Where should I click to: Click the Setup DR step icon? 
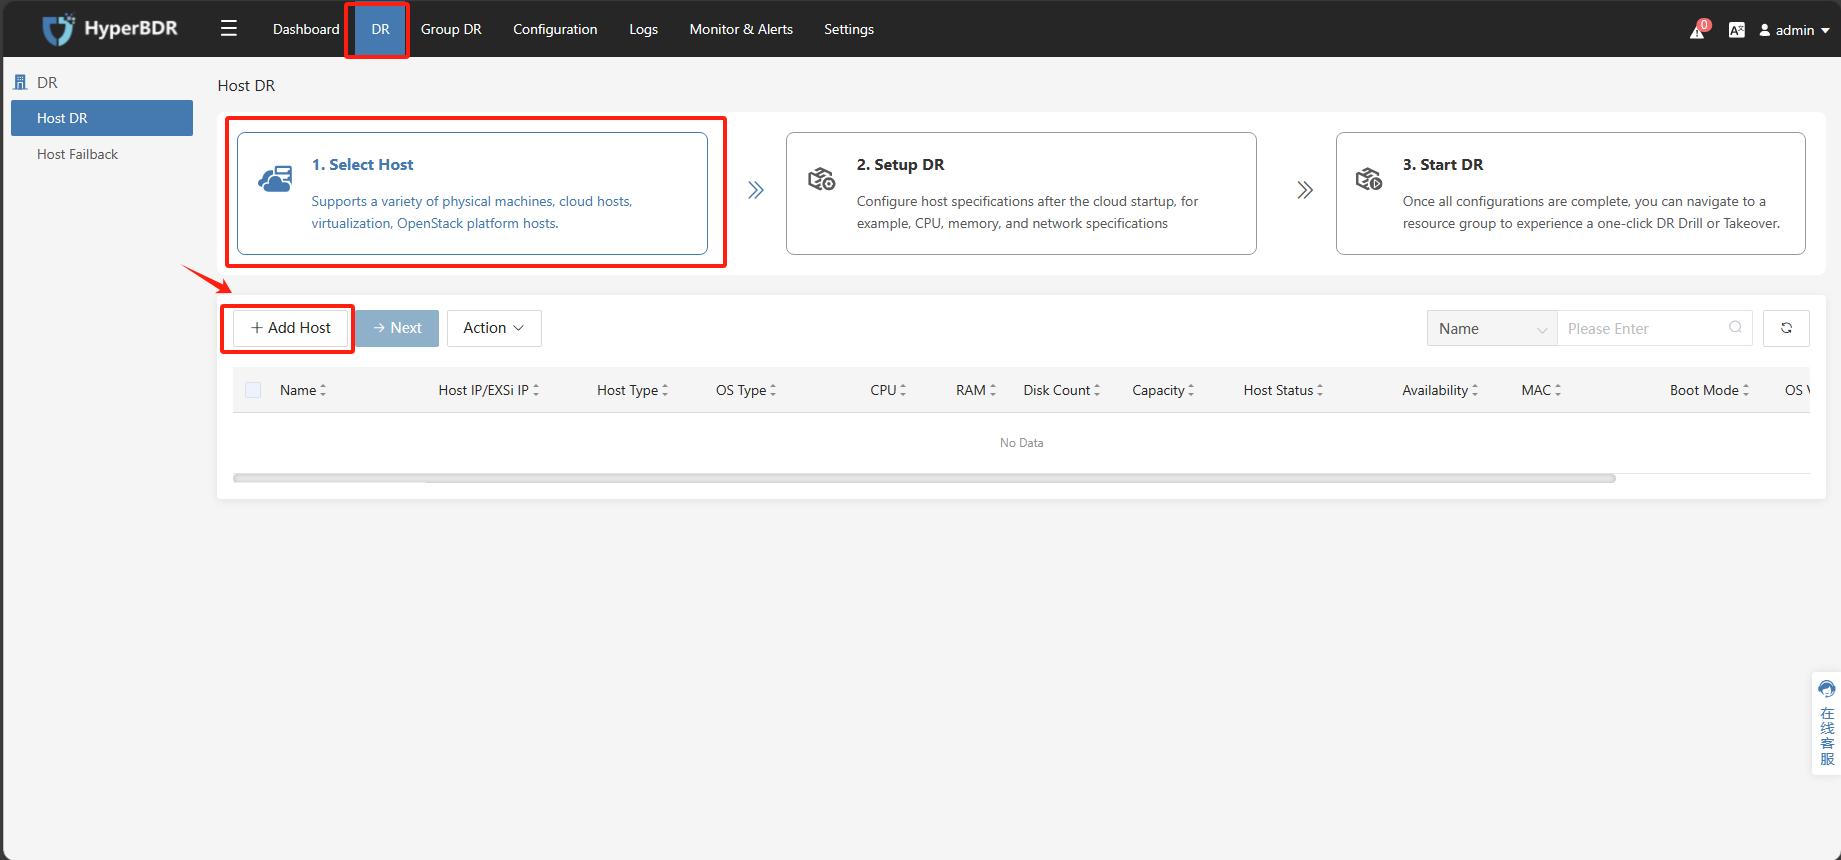point(822,179)
